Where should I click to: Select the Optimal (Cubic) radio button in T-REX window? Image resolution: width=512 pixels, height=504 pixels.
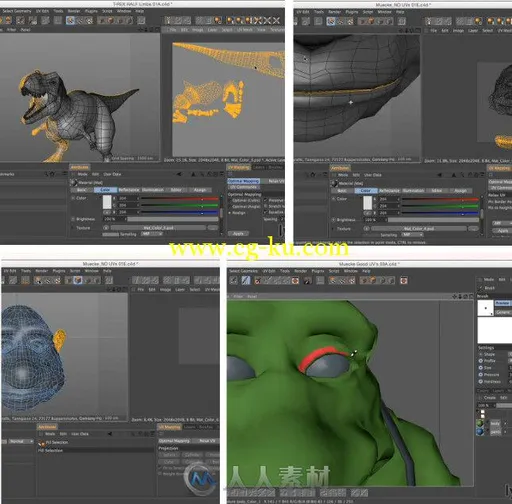(230, 201)
